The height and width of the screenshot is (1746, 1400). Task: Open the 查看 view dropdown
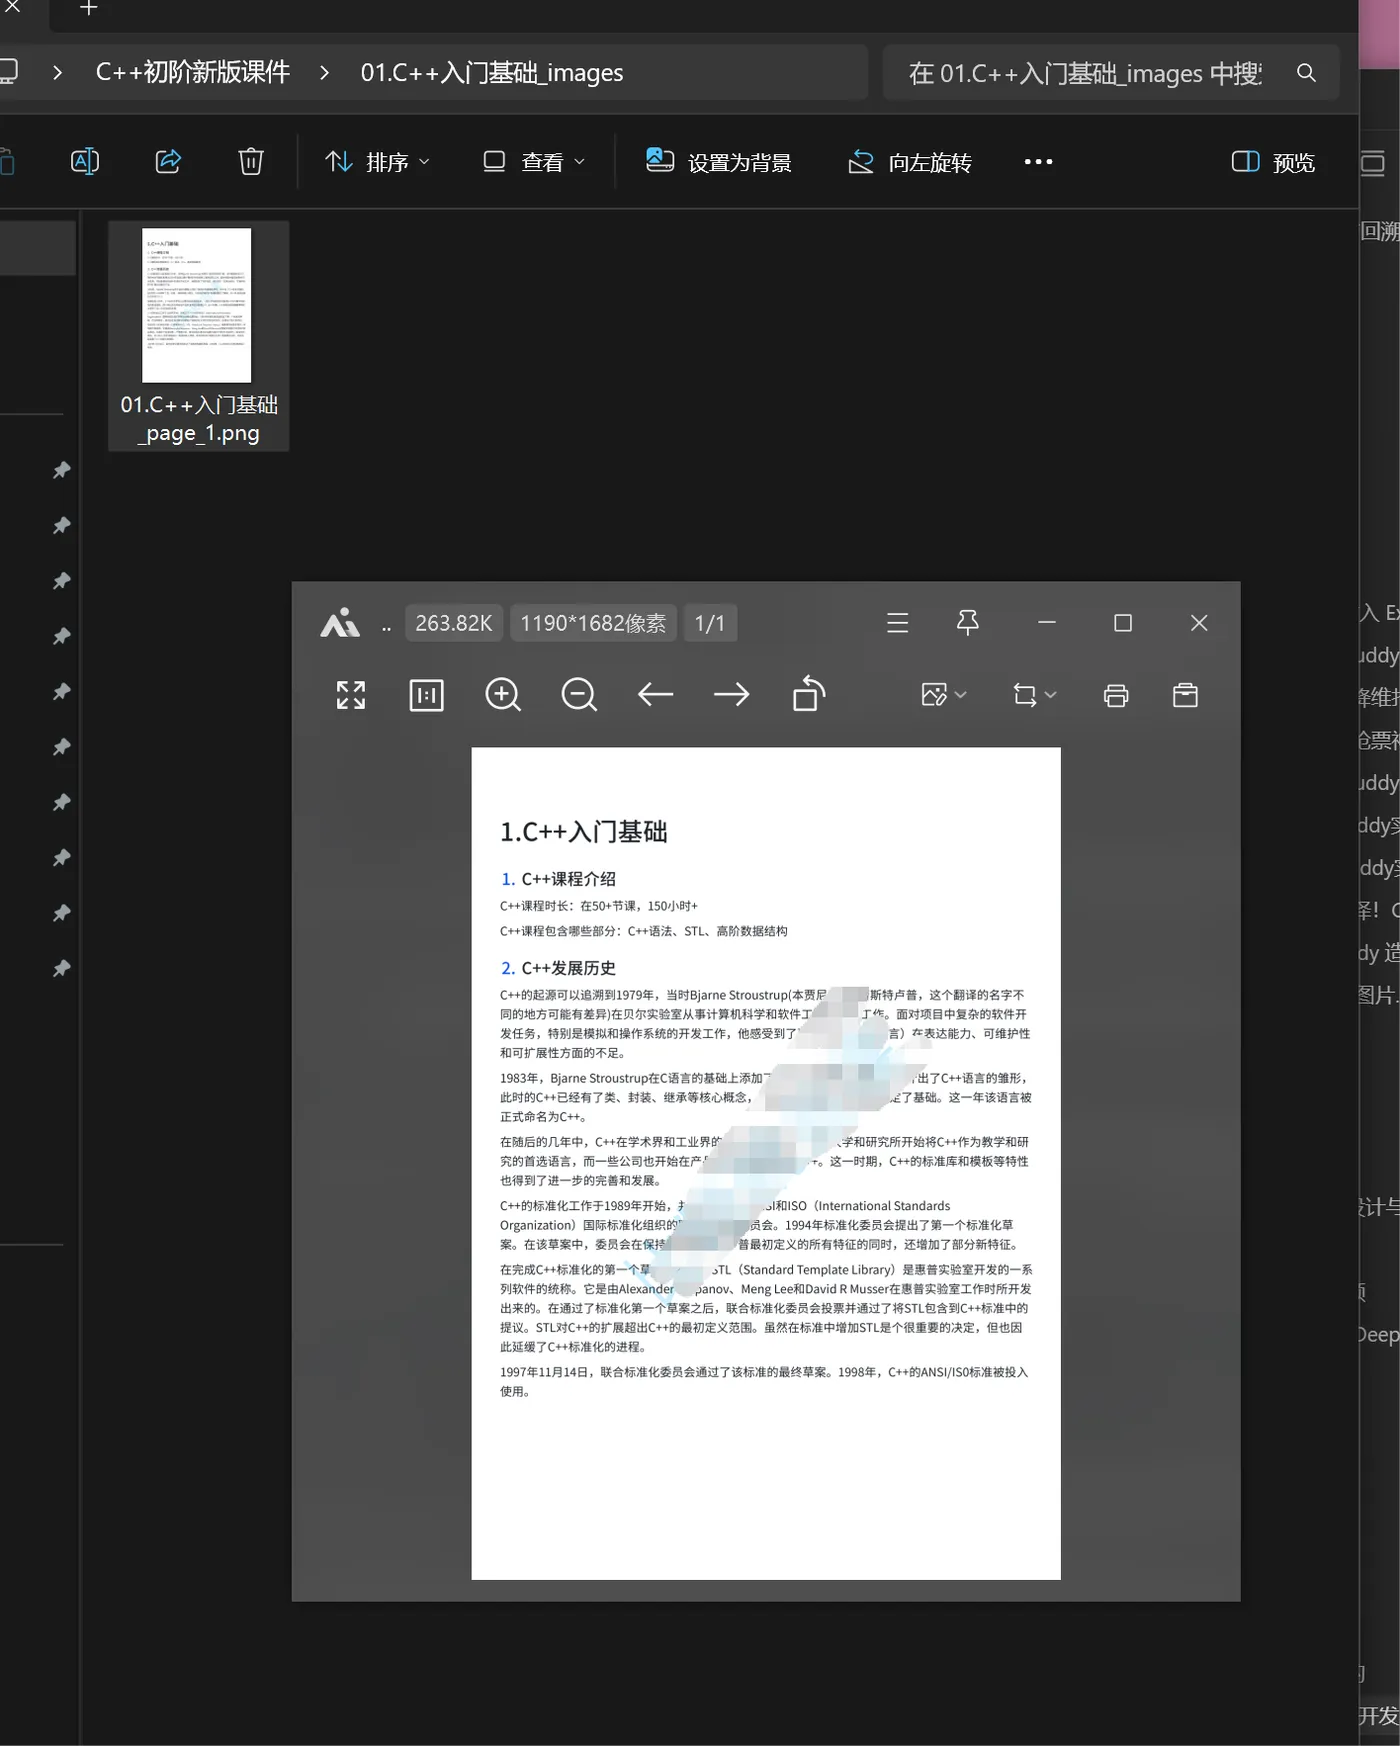[x=534, y=162]
